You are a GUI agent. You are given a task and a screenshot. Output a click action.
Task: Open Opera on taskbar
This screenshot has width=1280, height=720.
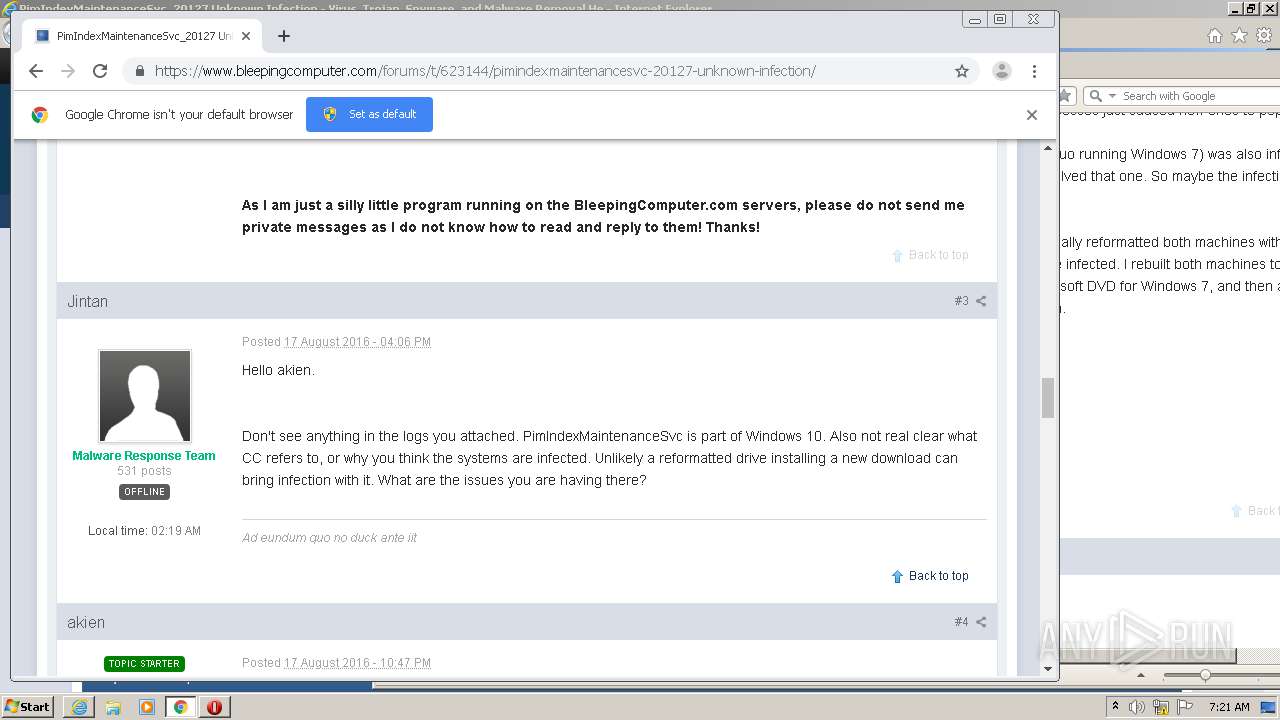click(x=214, y=707)
